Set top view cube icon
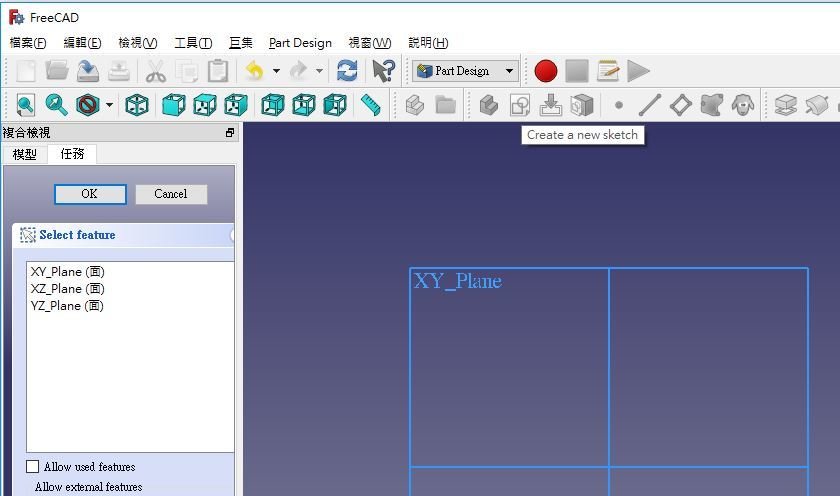 coord(205,105)
